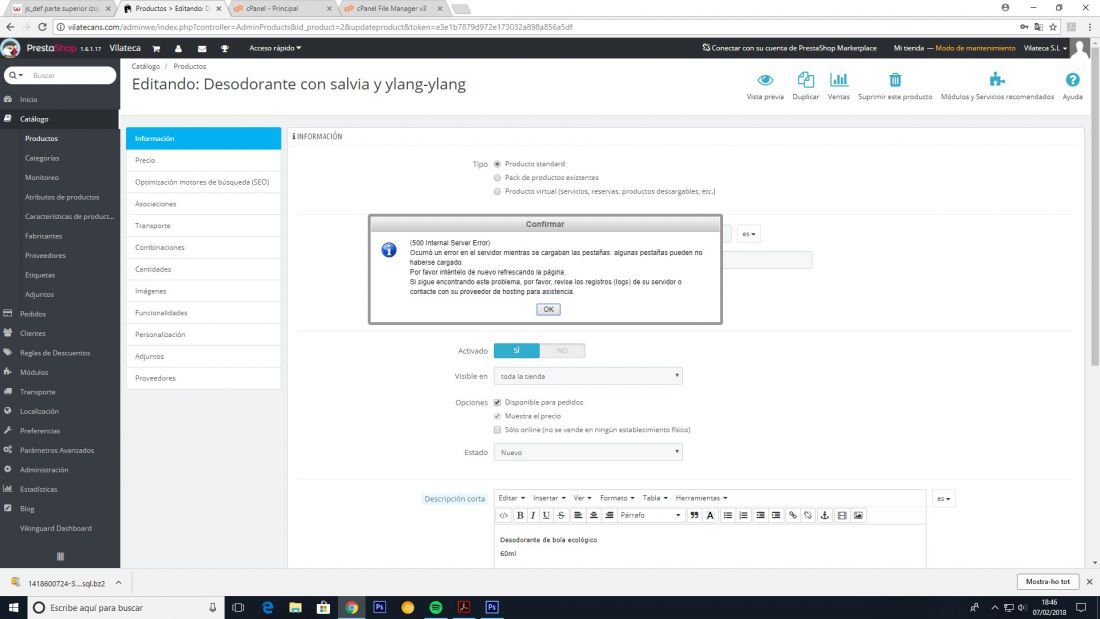This screenshot has height=619, width=1100.
Task: Open the Tabla menu in editor
Action: point(655,498)
